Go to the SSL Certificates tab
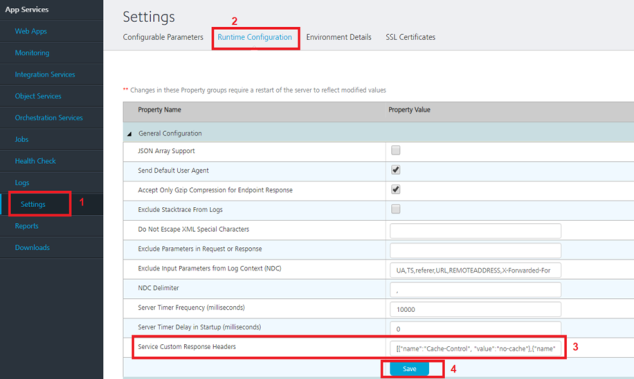The image size is (634, 379). pyautogui.click(x=410, y=37)
